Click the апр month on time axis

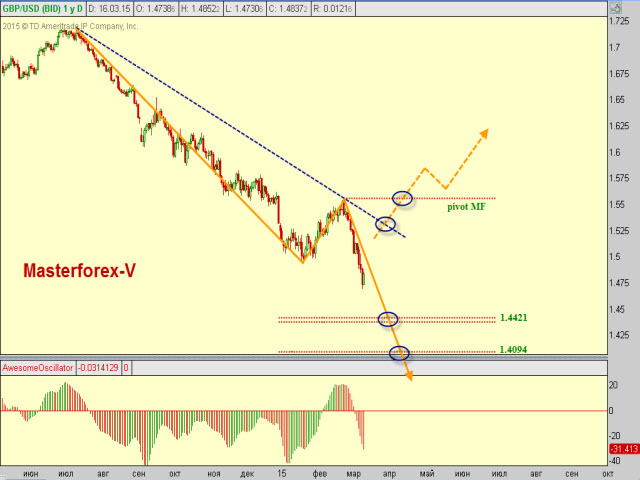click(389, 474)
